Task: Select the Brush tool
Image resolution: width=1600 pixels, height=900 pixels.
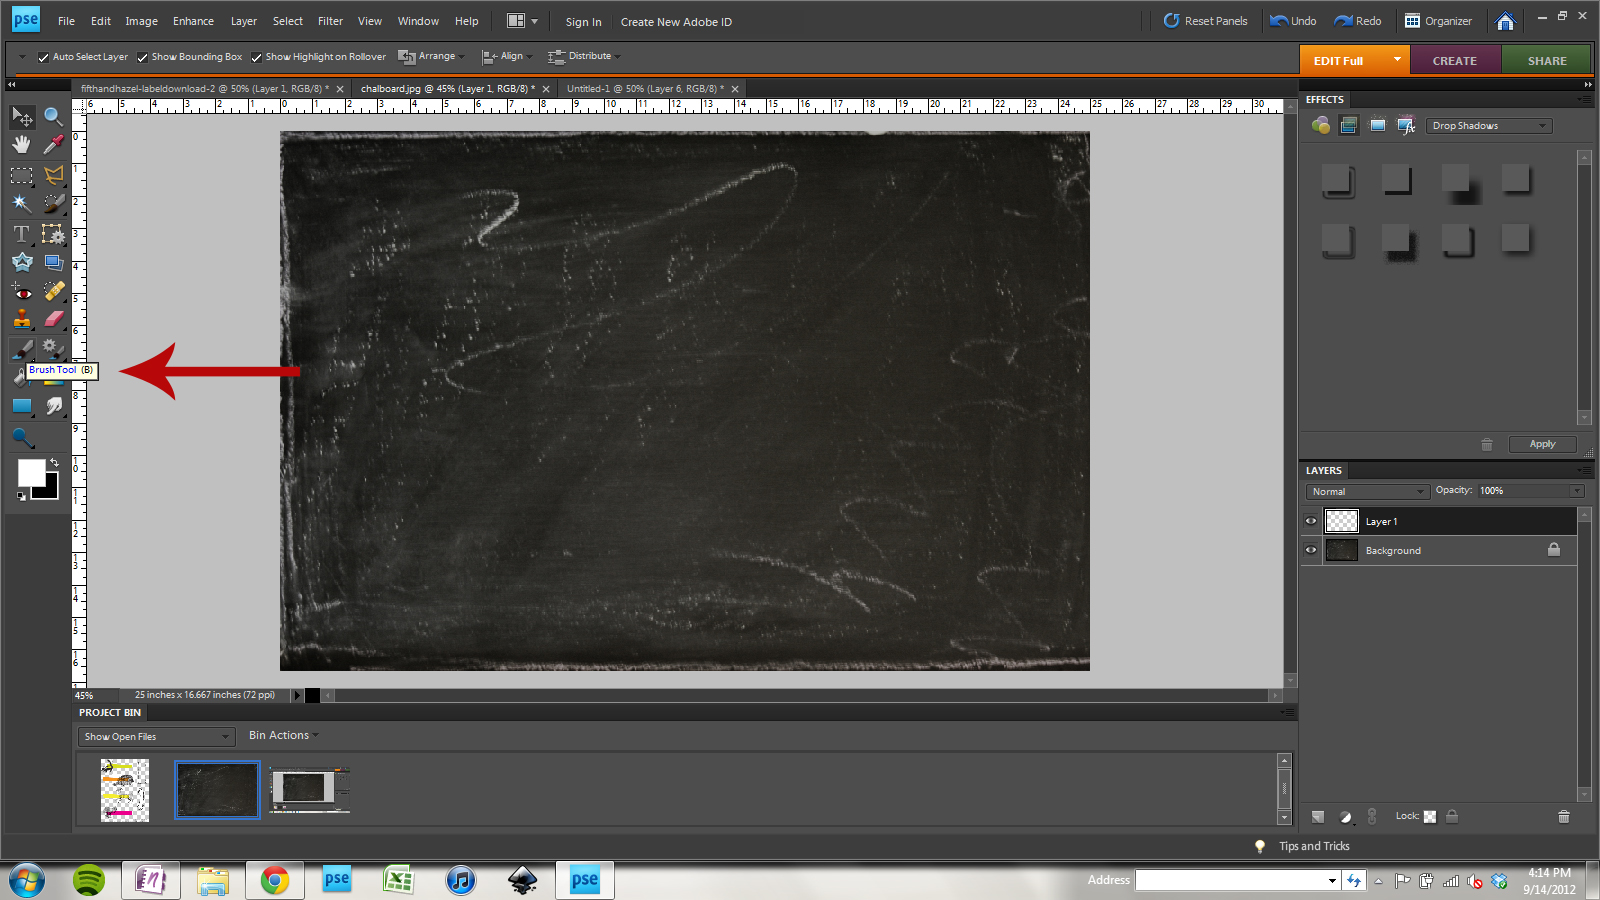Action: [22, 348]
